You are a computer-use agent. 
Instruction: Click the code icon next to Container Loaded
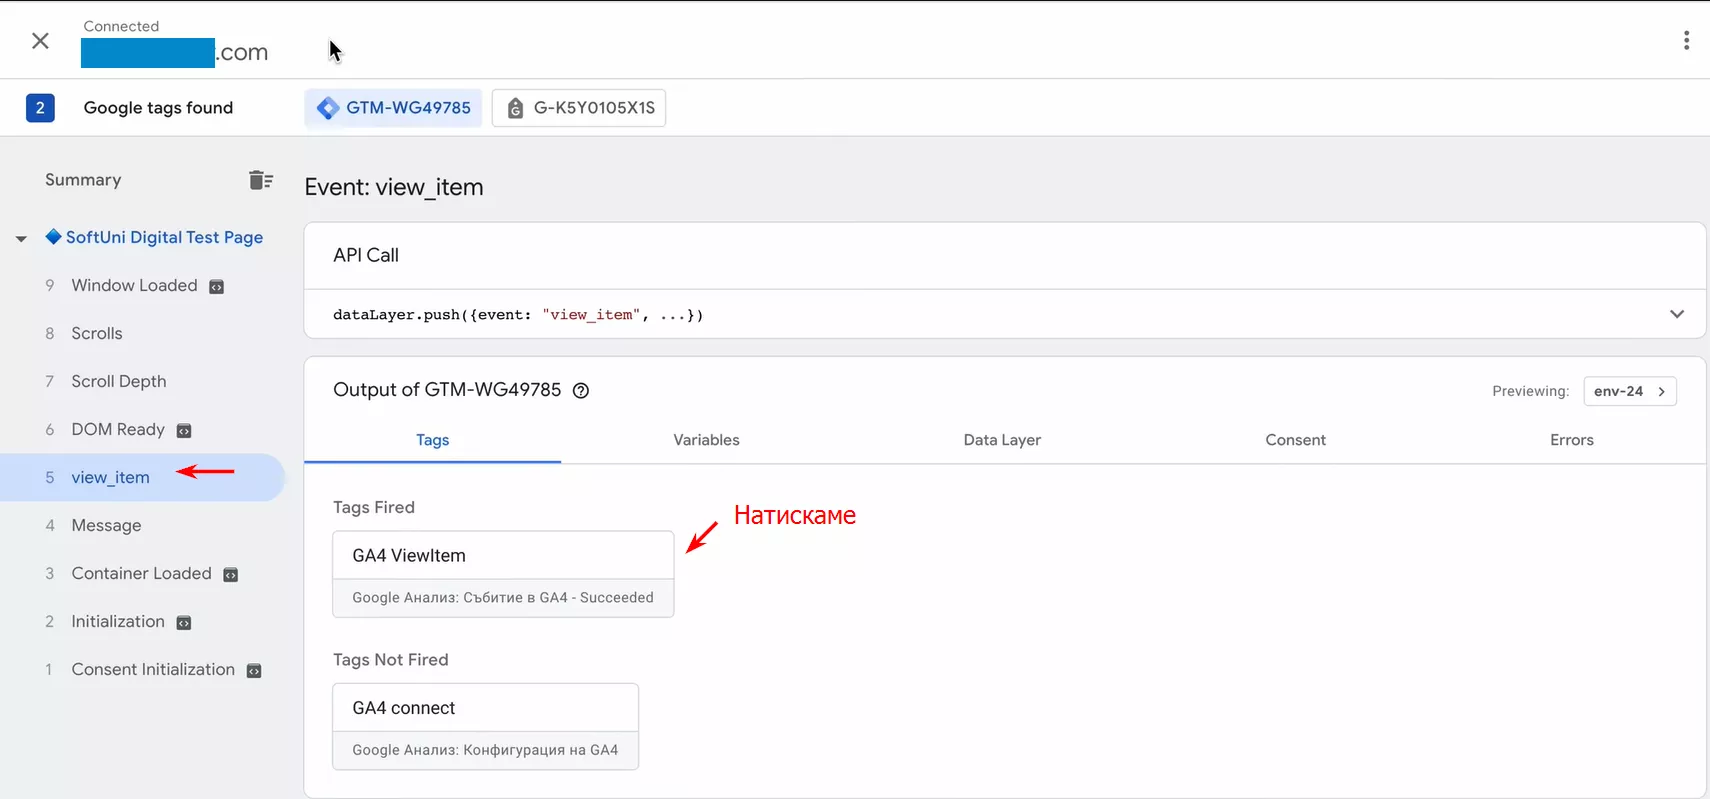(x=231, y=575)
